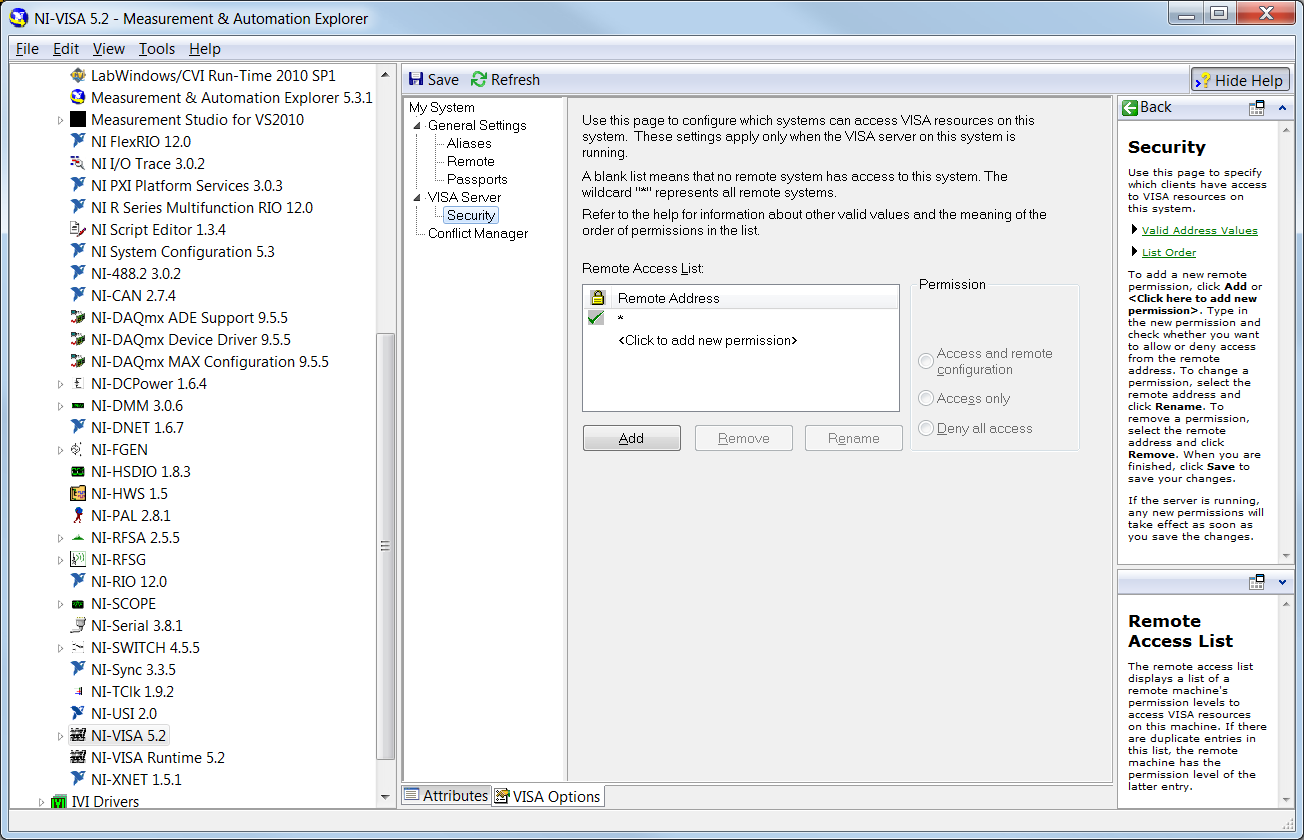Viewport: 1304px width, 840px height.
Task: Click the NI-VISA Runtime 5.2 icon
Action: (x=78, y=757)
